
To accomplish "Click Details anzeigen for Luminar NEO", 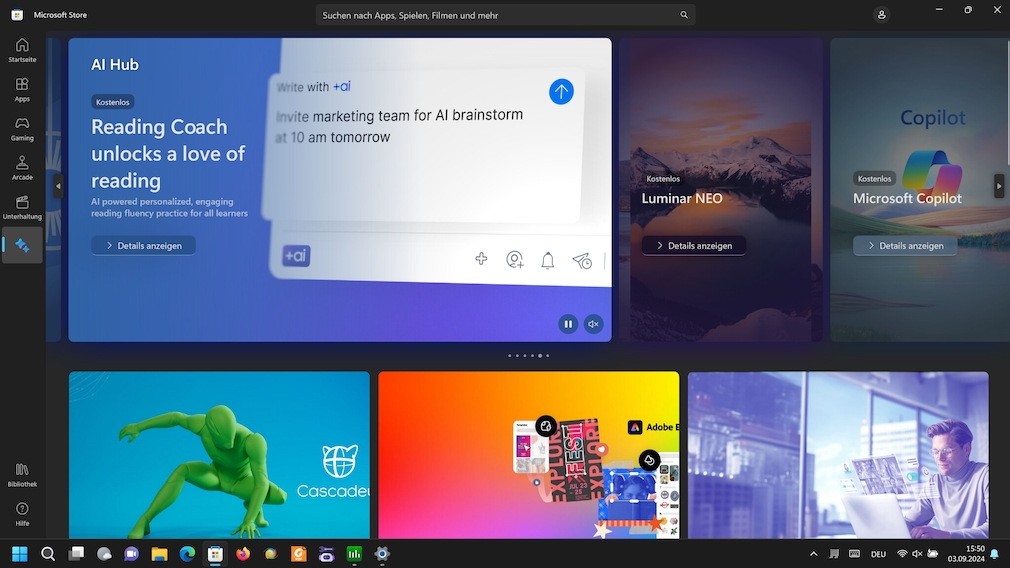I will pyautogui.click(x=694, y=245).
